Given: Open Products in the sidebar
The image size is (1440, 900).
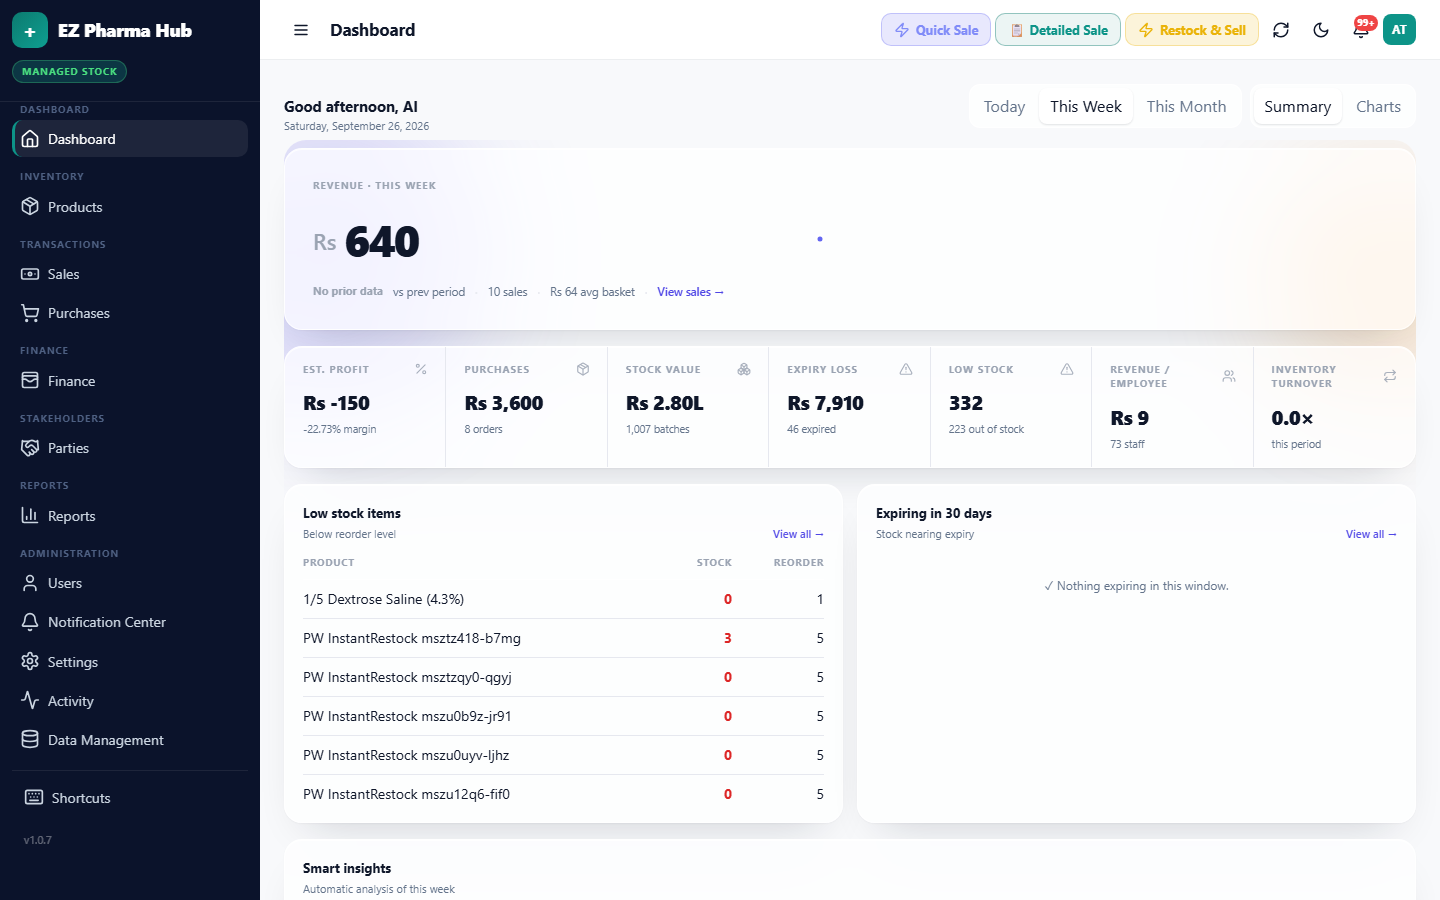Looking at the screenshot, I should 130,207.
